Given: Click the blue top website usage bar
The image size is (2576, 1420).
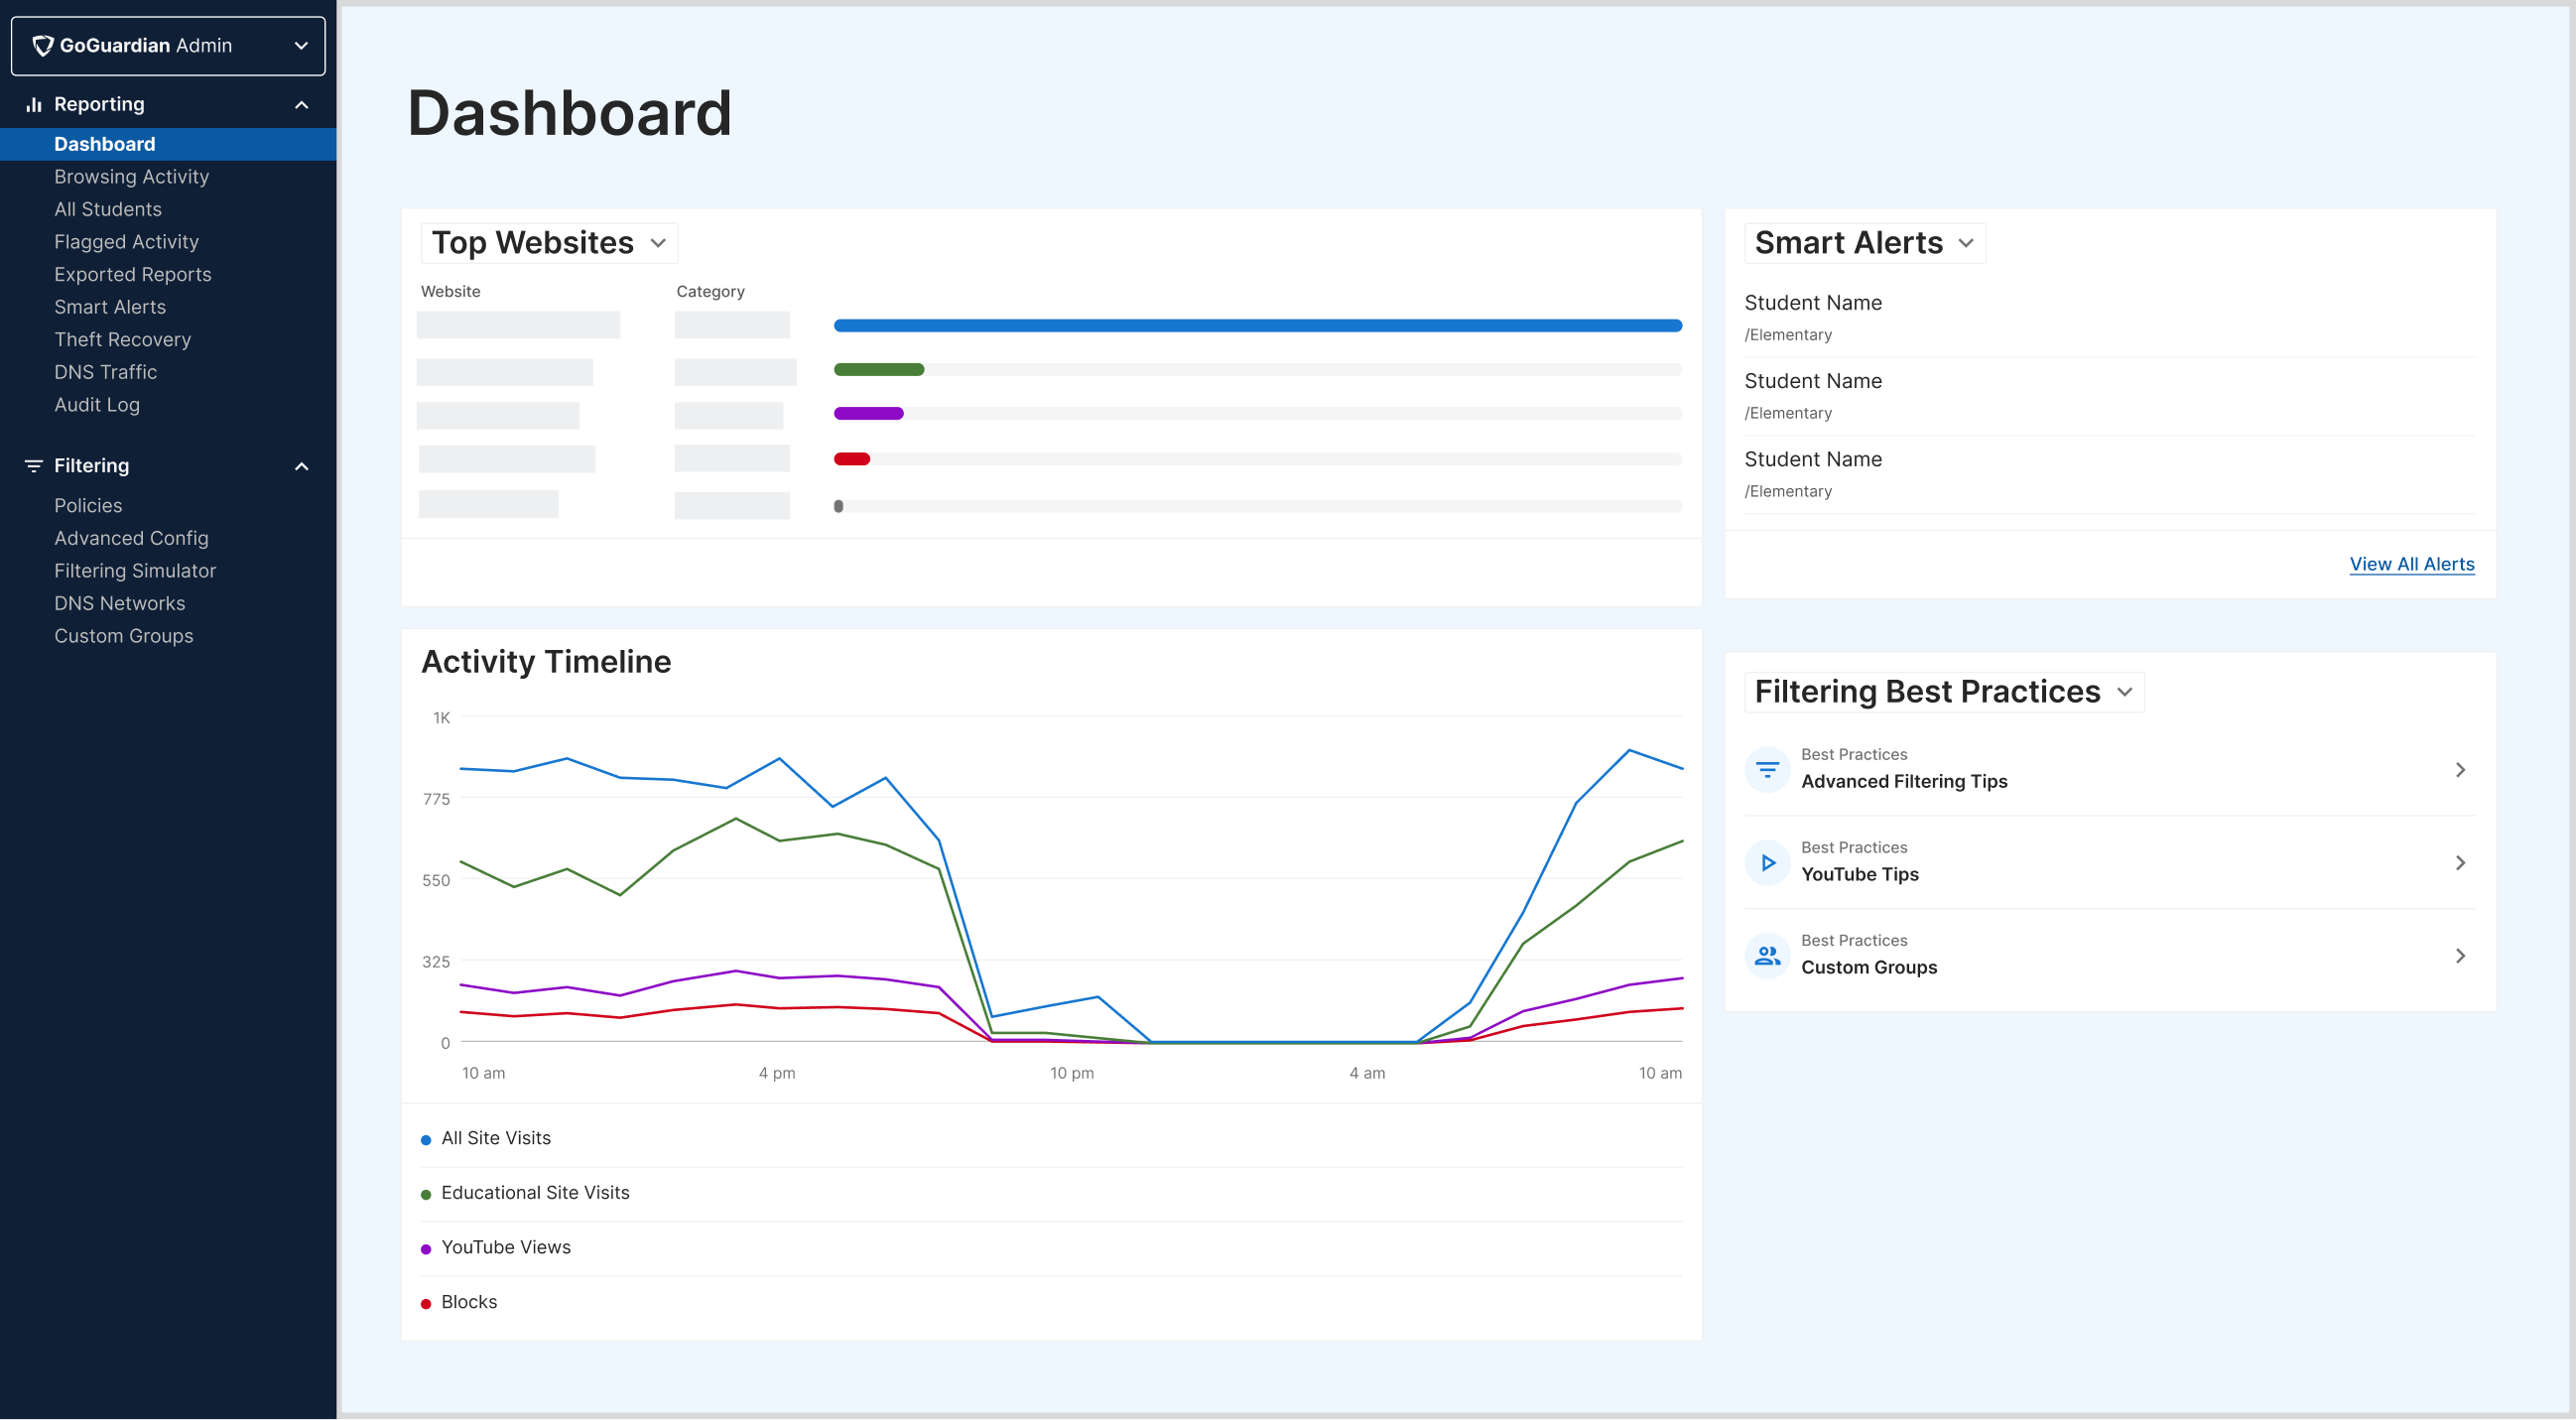Looking at the screenshot, I should [x=1257, y=326].
